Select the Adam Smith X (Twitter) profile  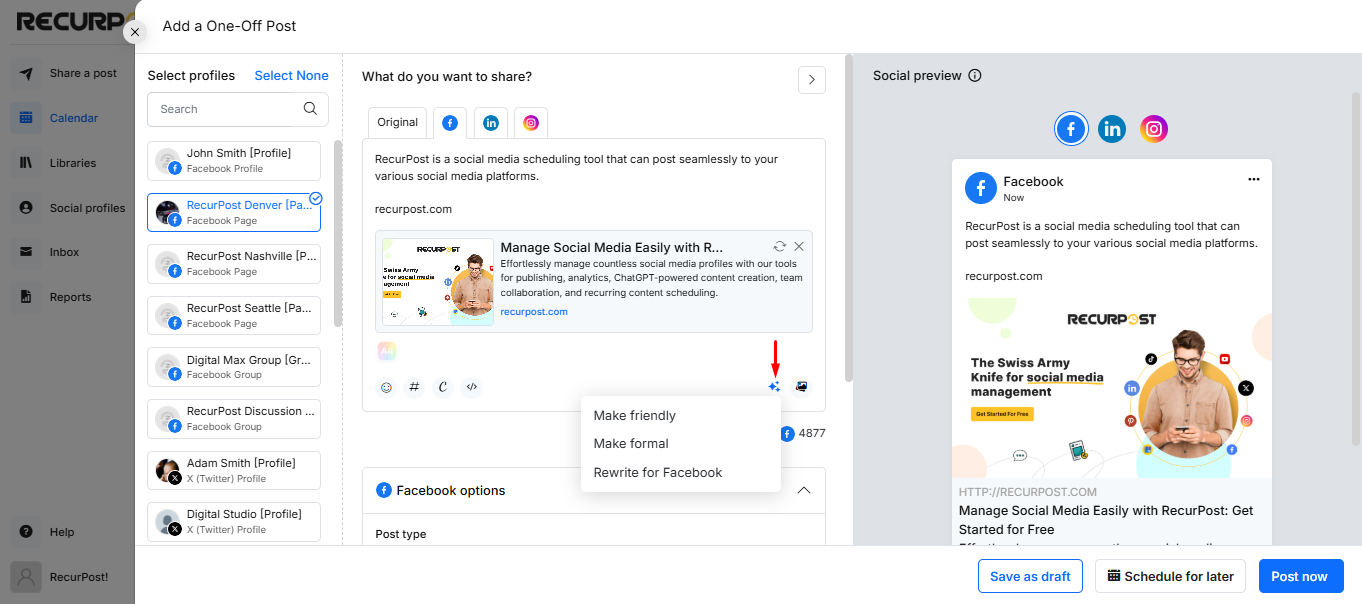pyautogui.click(x=234, y=470)
